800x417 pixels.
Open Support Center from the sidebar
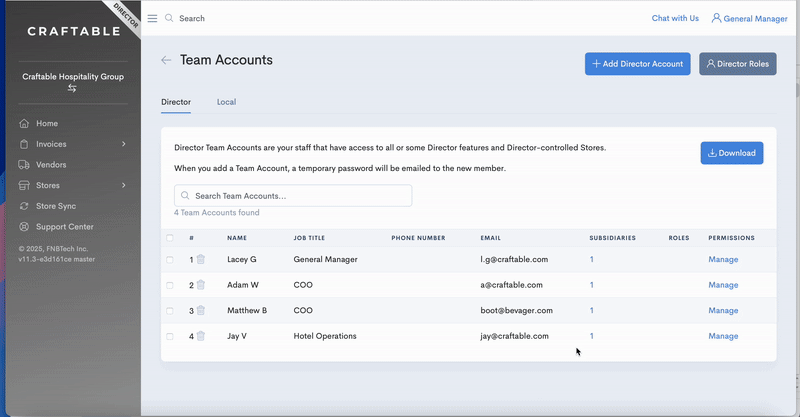pos(65,227)
